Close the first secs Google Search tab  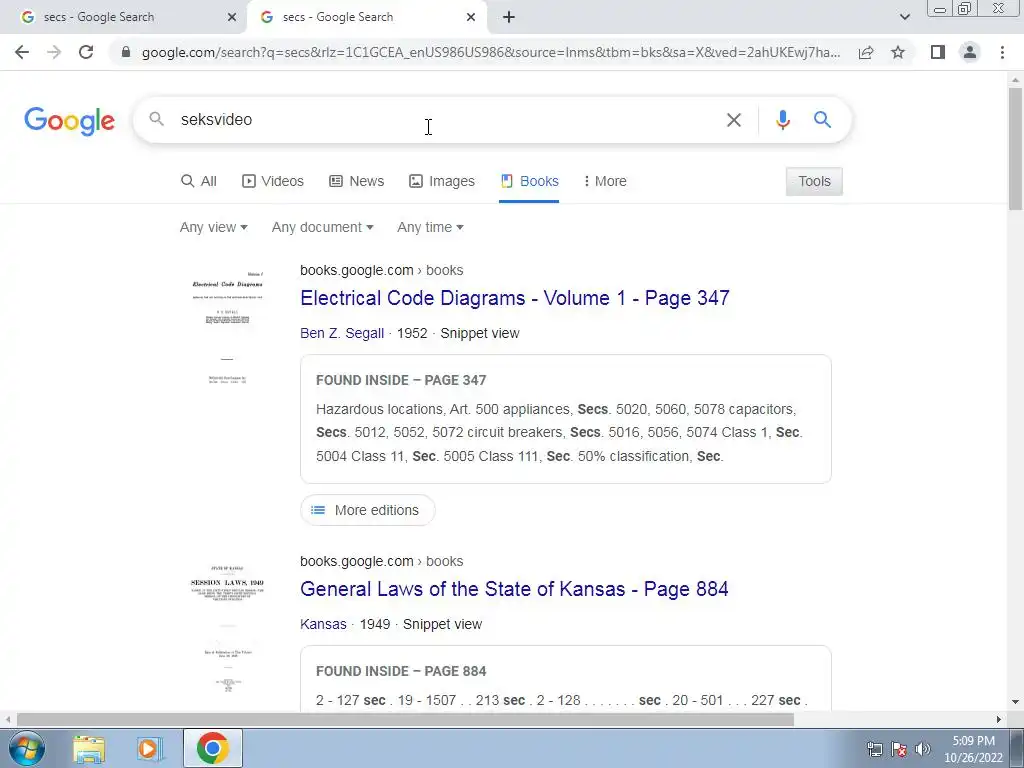click(232, 18)
